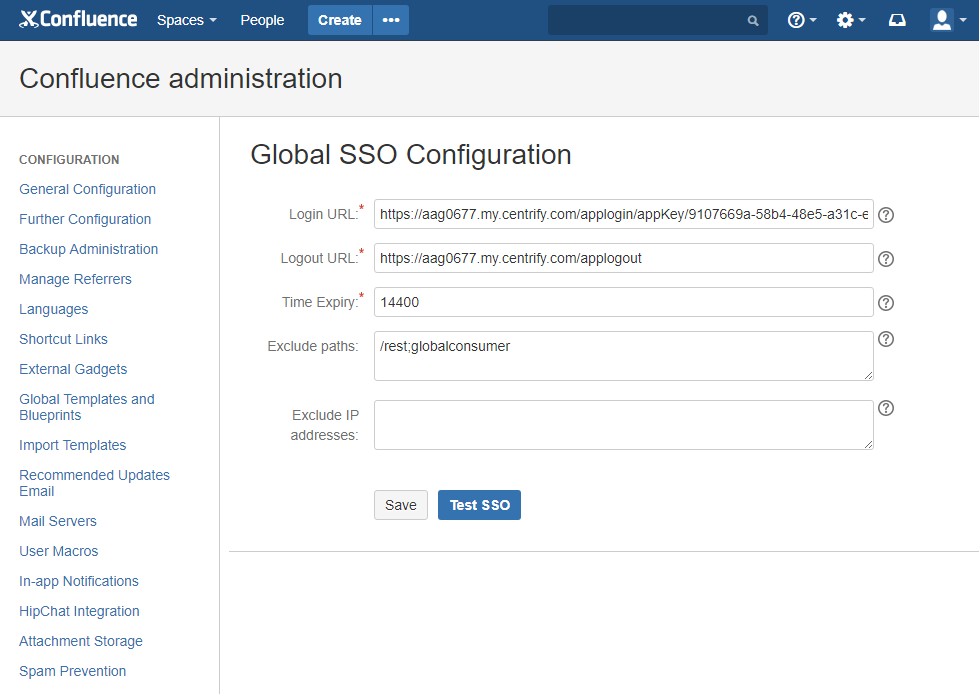Open the ellipsis menu next to Create
979x694 pixels.
[390, 20]
